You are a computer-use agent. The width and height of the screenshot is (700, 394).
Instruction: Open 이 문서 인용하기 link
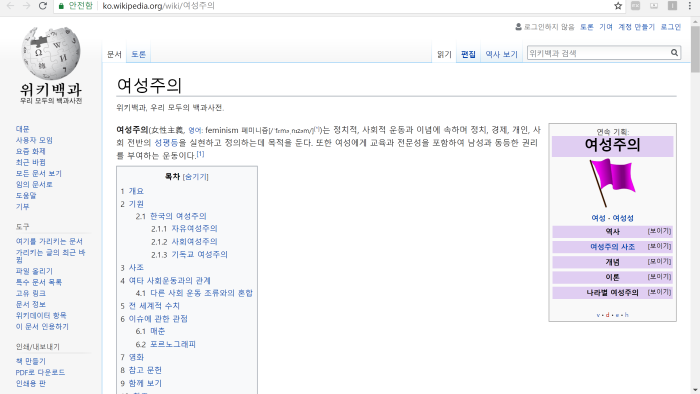pos(42,327)
